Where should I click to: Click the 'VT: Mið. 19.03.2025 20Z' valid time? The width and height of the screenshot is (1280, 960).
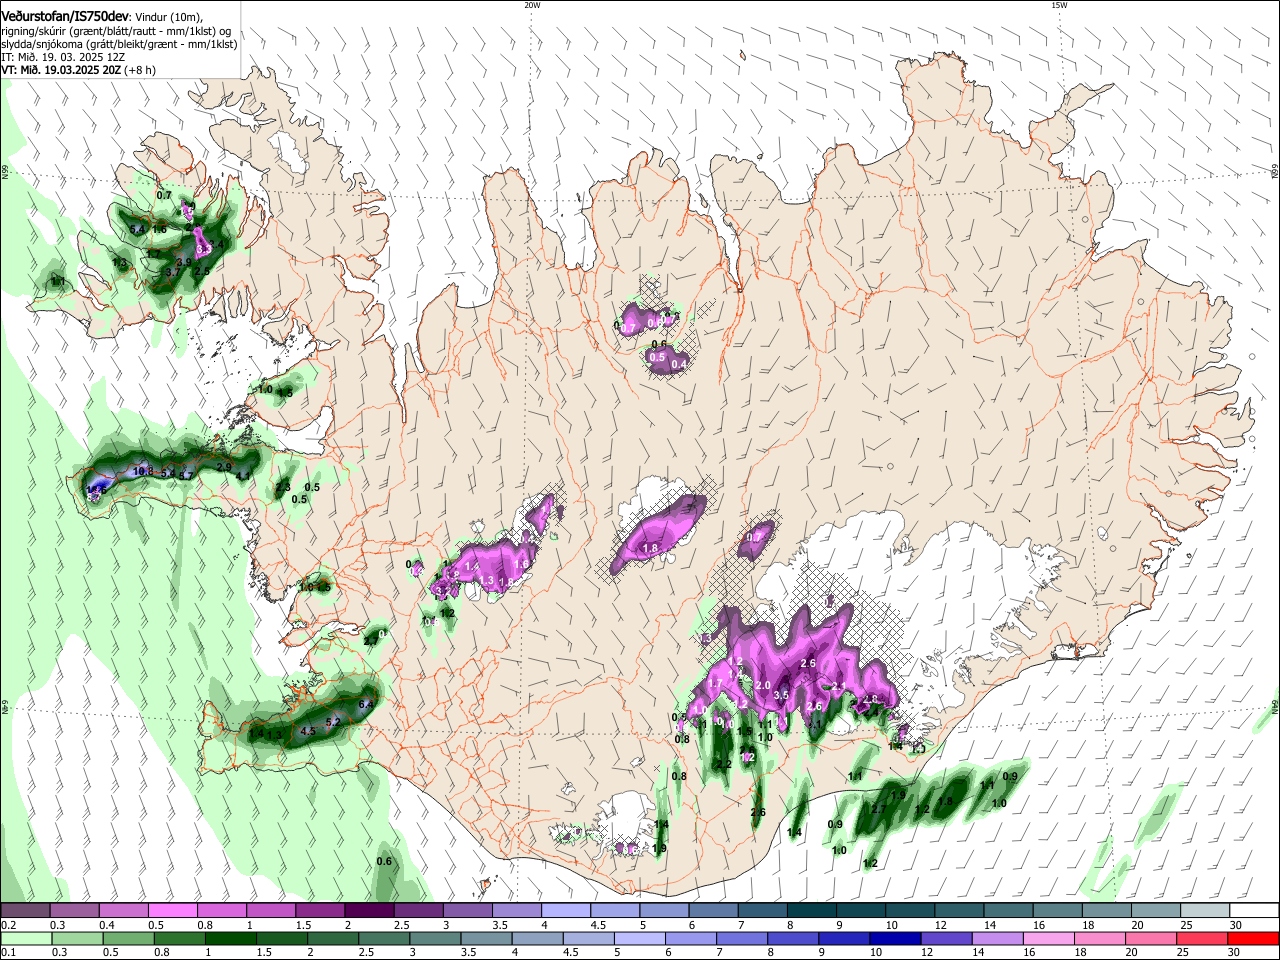[62, 70]
